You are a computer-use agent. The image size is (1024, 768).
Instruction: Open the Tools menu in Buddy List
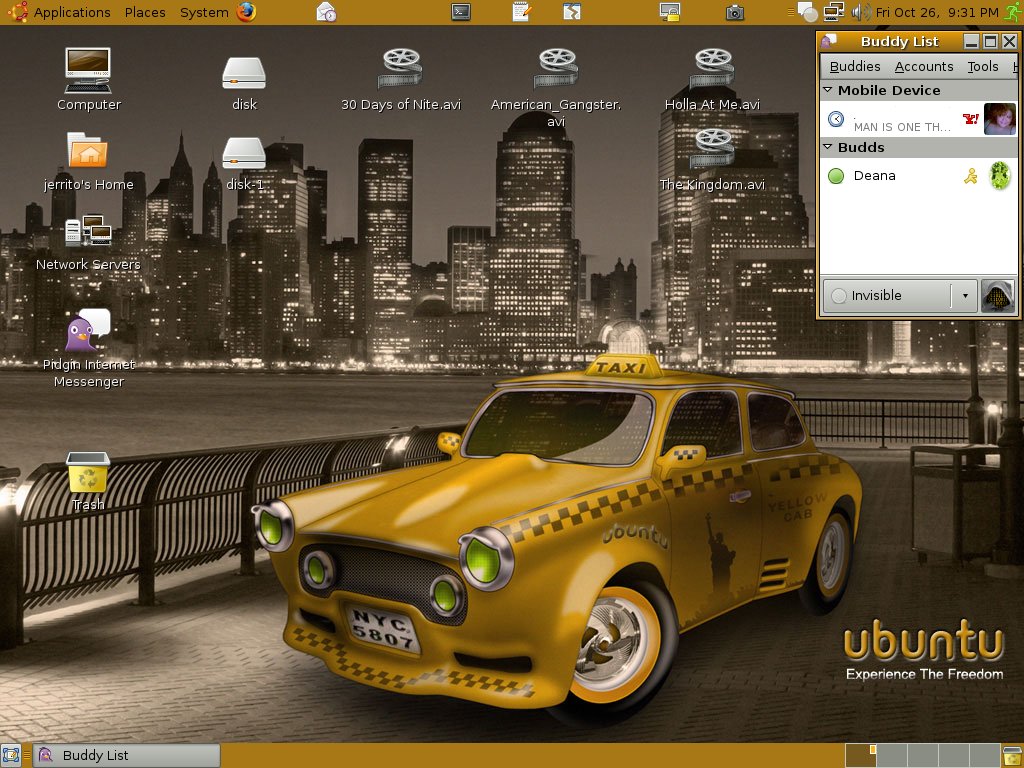[983, 66]
